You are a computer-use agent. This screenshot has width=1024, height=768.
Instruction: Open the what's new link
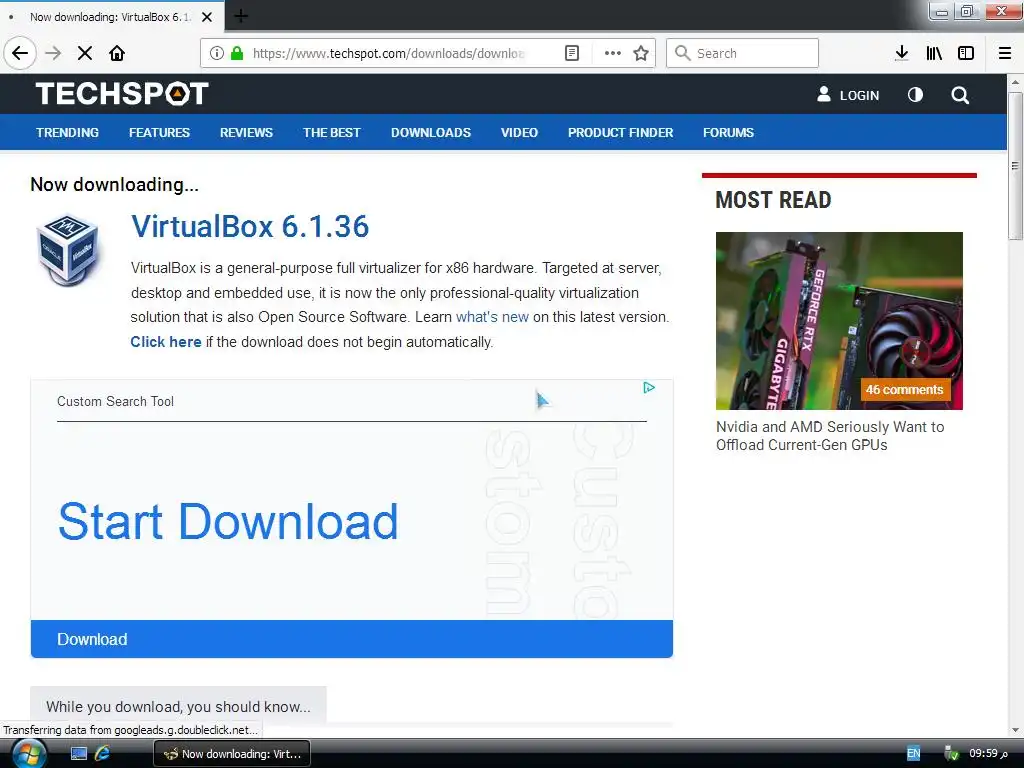pyautogui.click(x=492, y=317)
